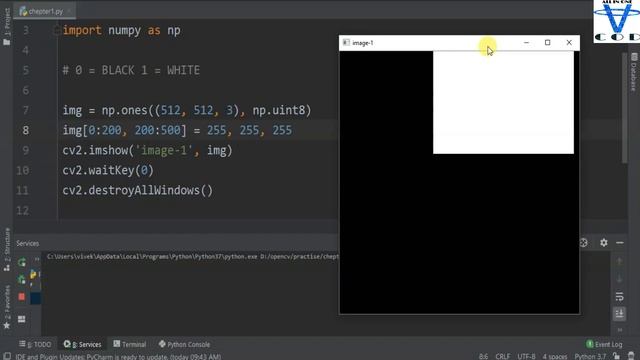Open the Services panel gear settings

604,243
